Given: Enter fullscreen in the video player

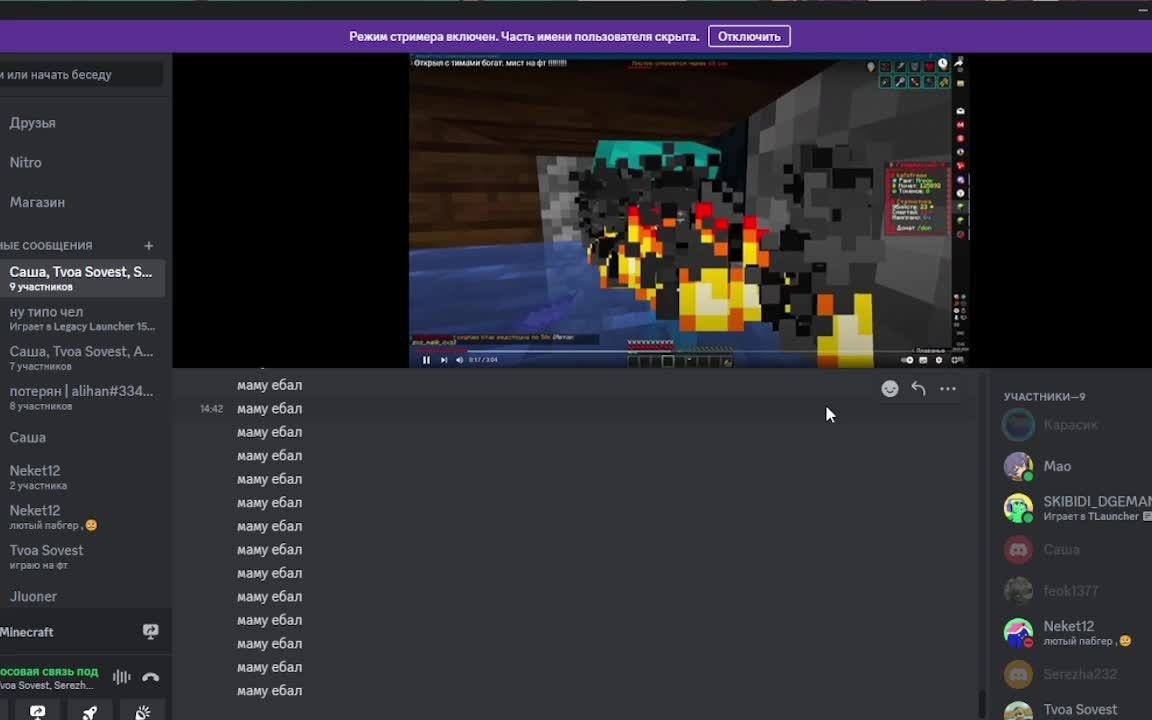Looking at the screenshot, I should click(x=956, y=360).
